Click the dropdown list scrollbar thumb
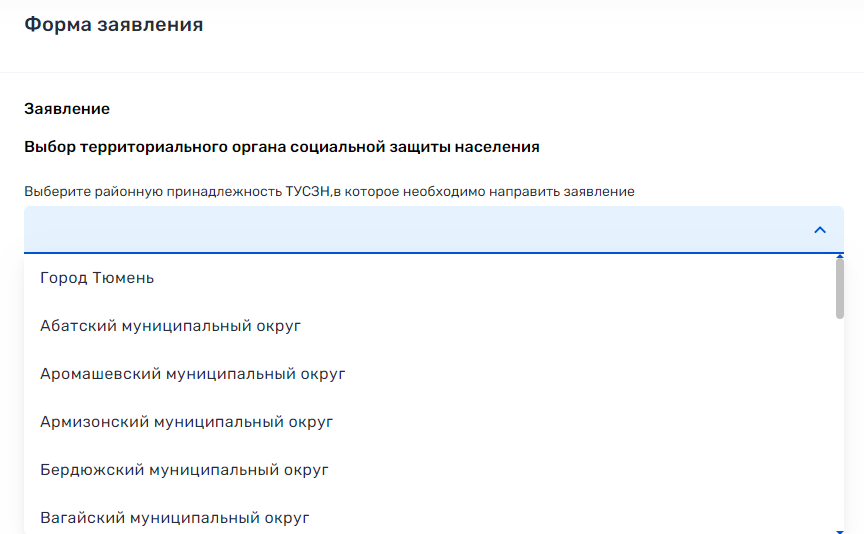The image size is (864, 534). click(839, 288)
